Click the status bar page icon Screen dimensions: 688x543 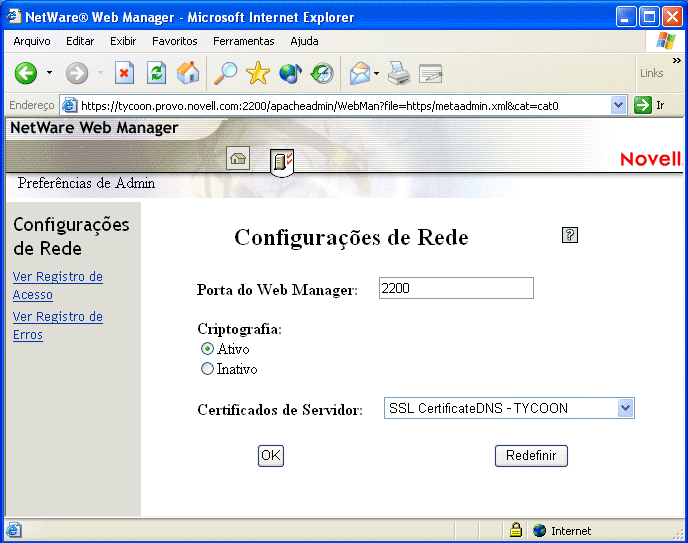[x=13, y=530]
